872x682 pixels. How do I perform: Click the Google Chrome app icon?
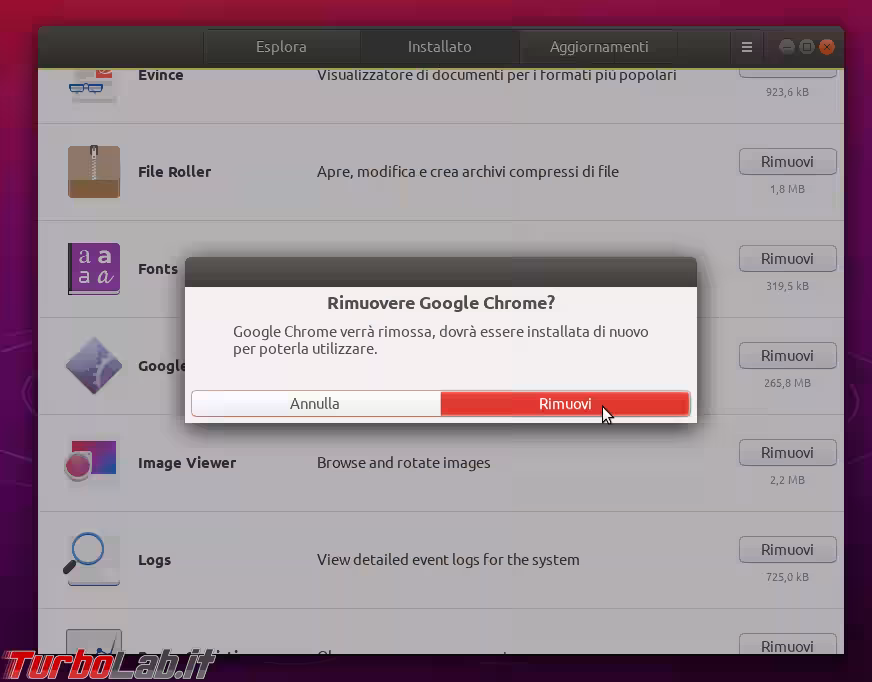click(94, 366)
